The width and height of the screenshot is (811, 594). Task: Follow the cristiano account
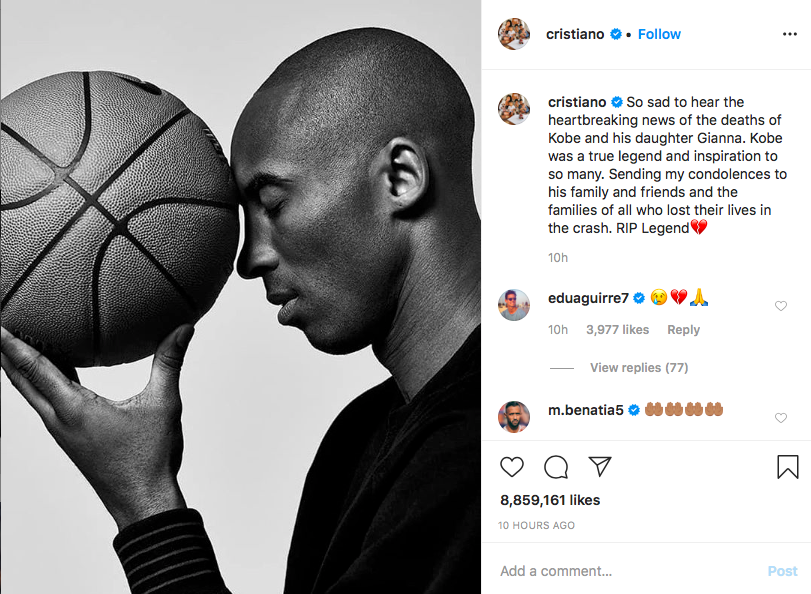659,34
